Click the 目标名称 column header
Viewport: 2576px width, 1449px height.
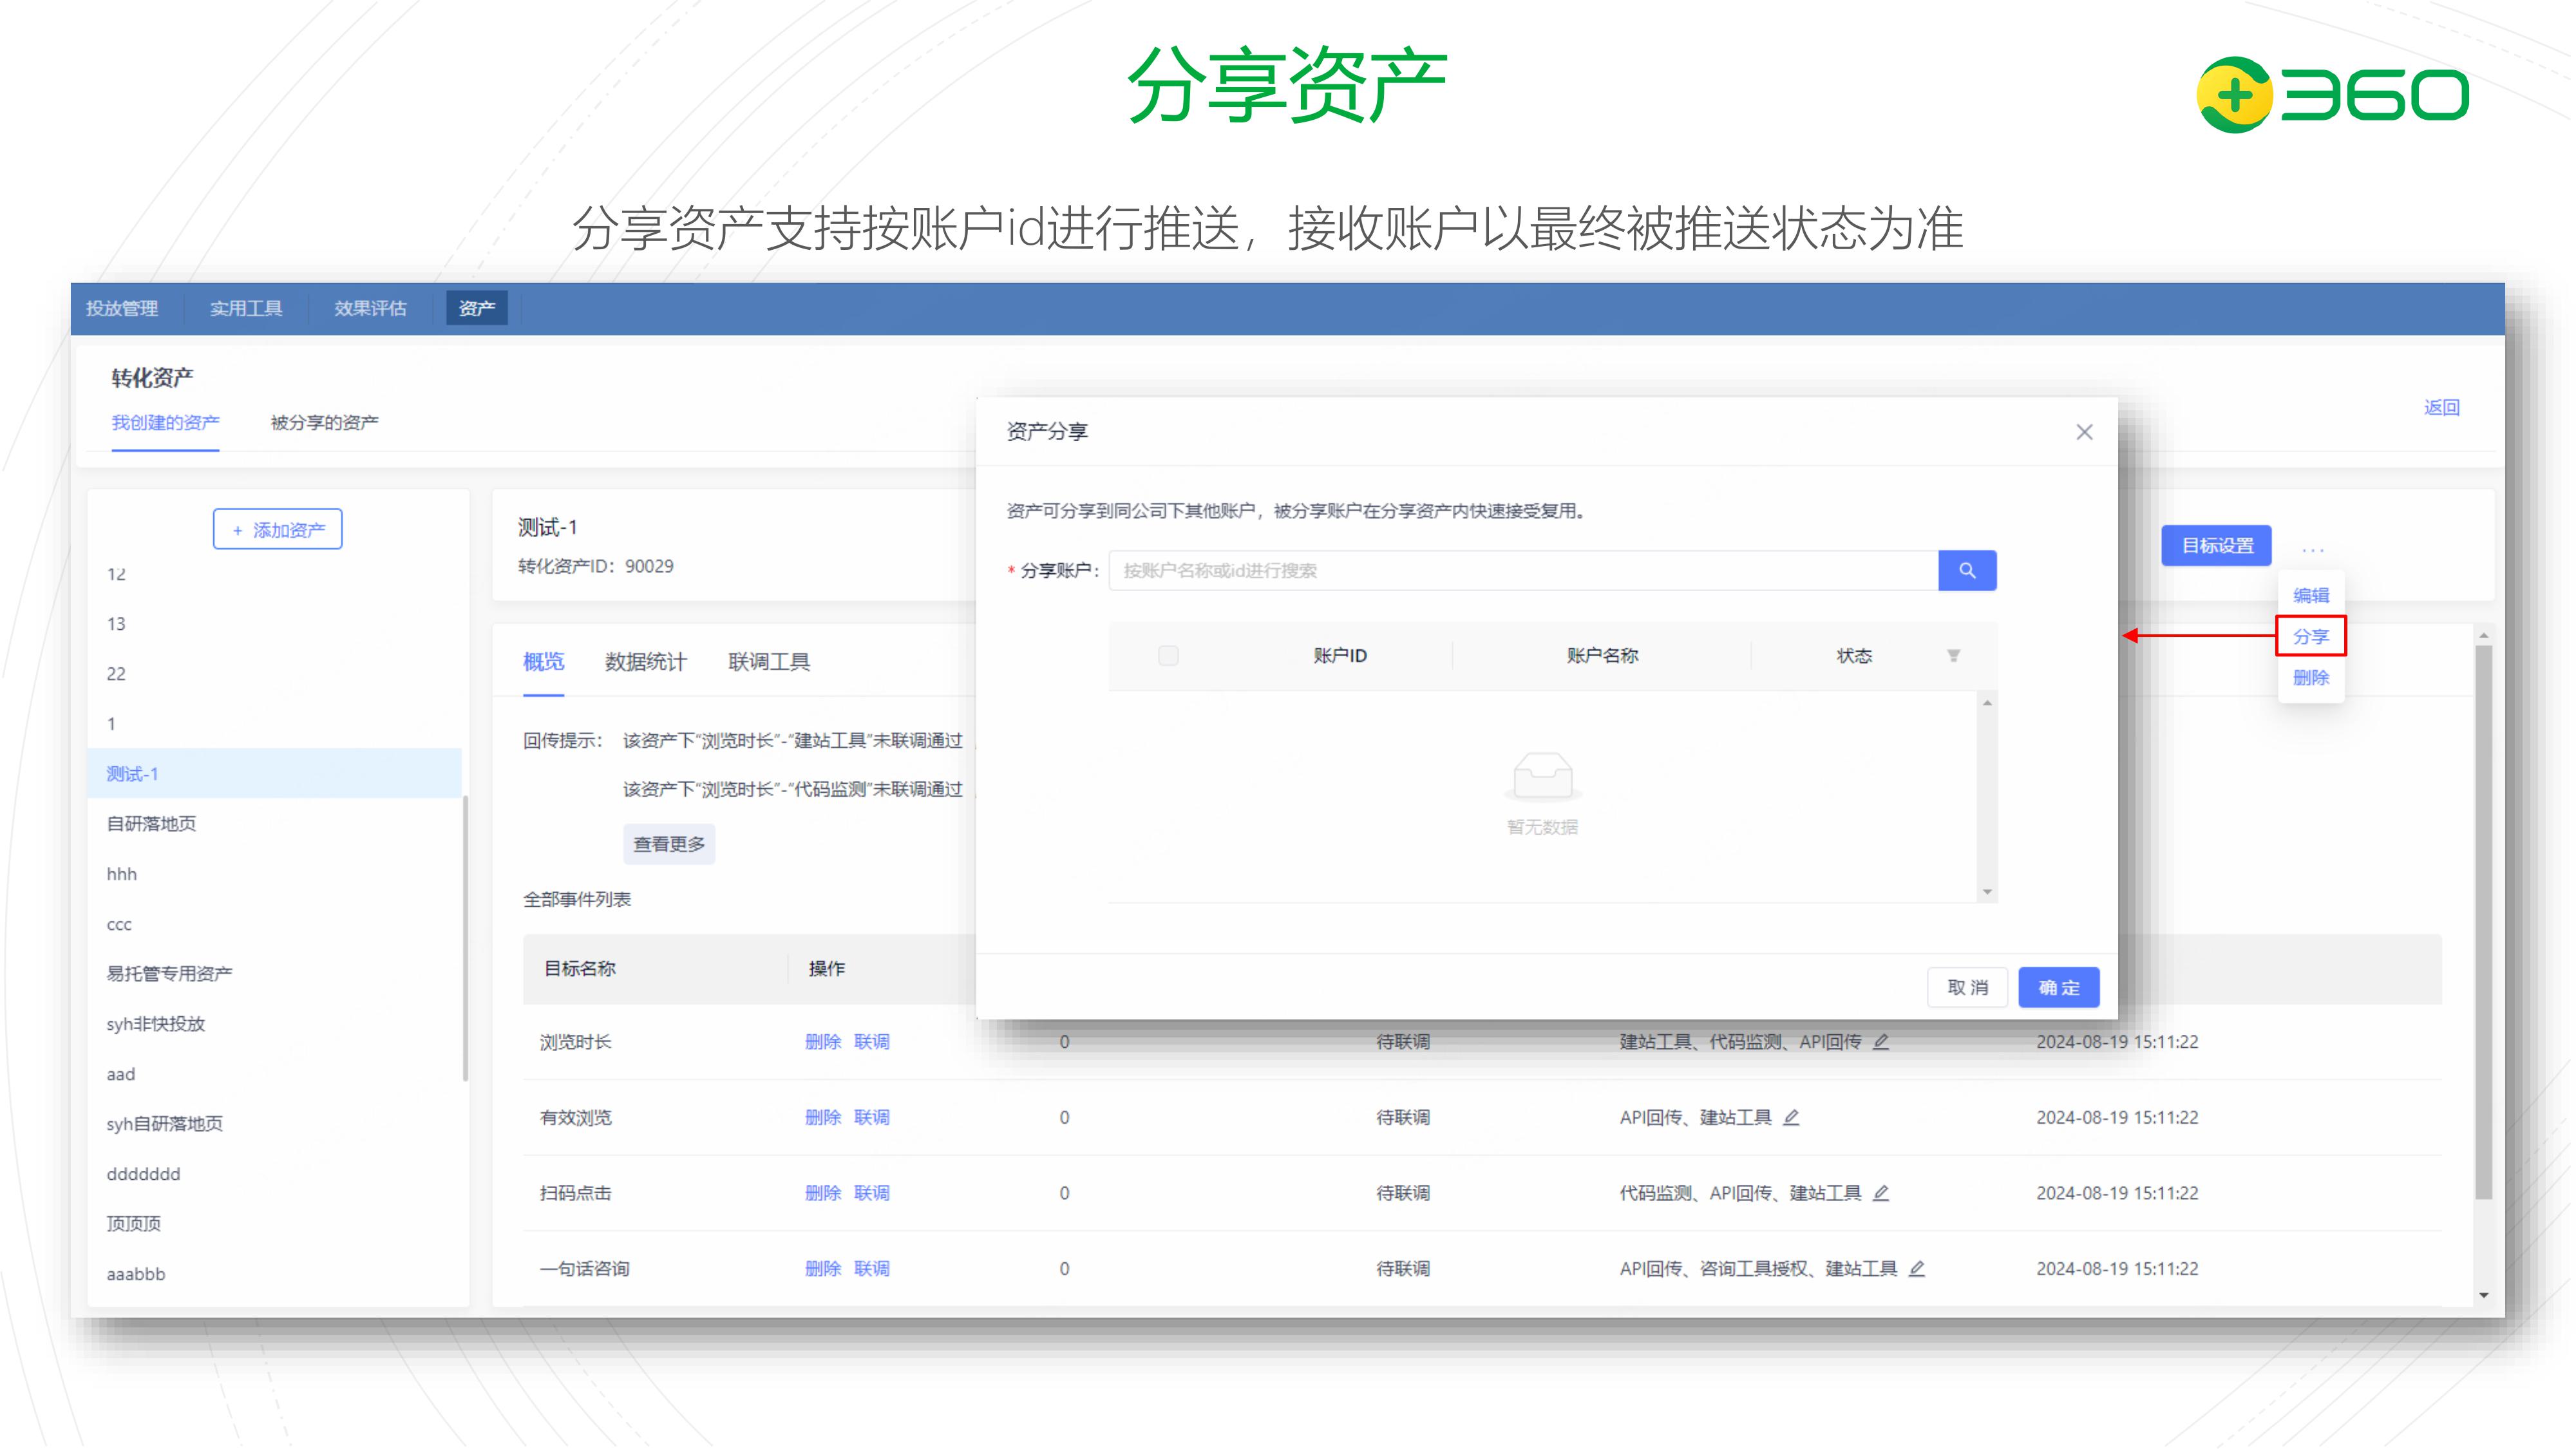[x=579, y=969]
